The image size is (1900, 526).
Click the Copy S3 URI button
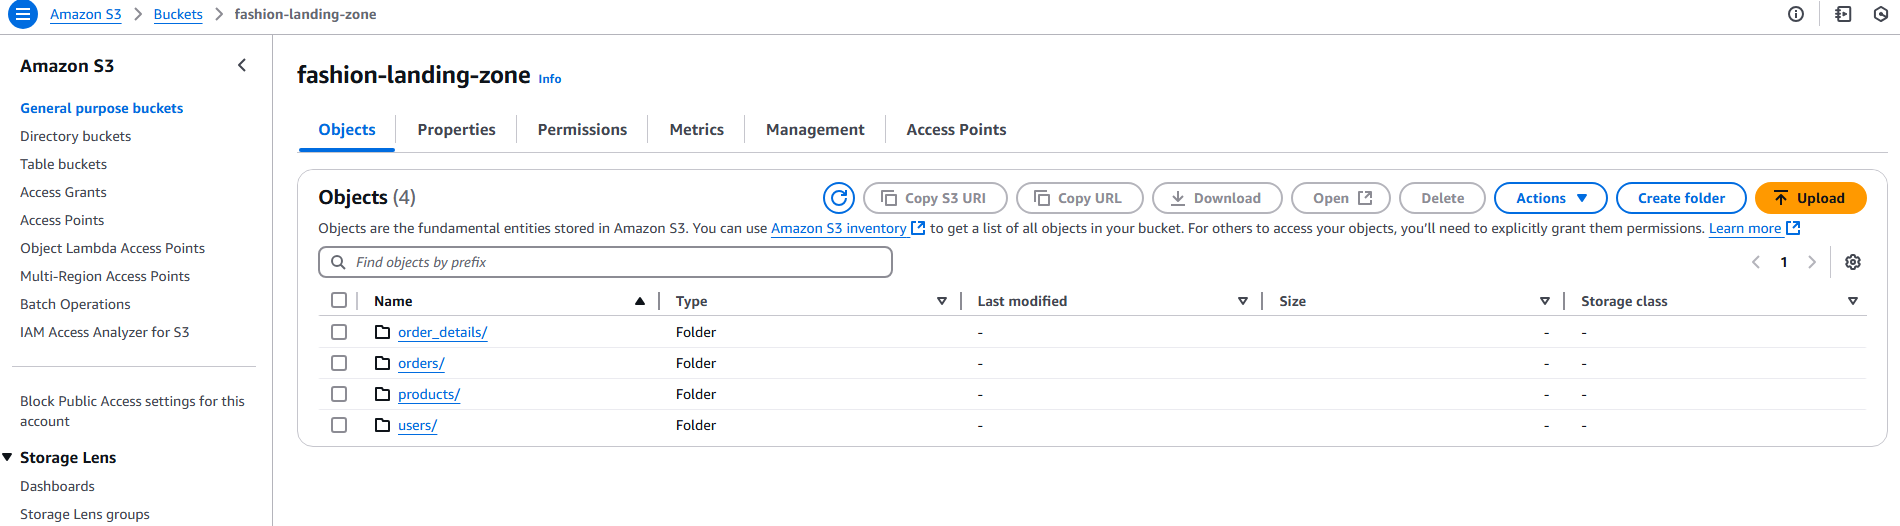935,198
